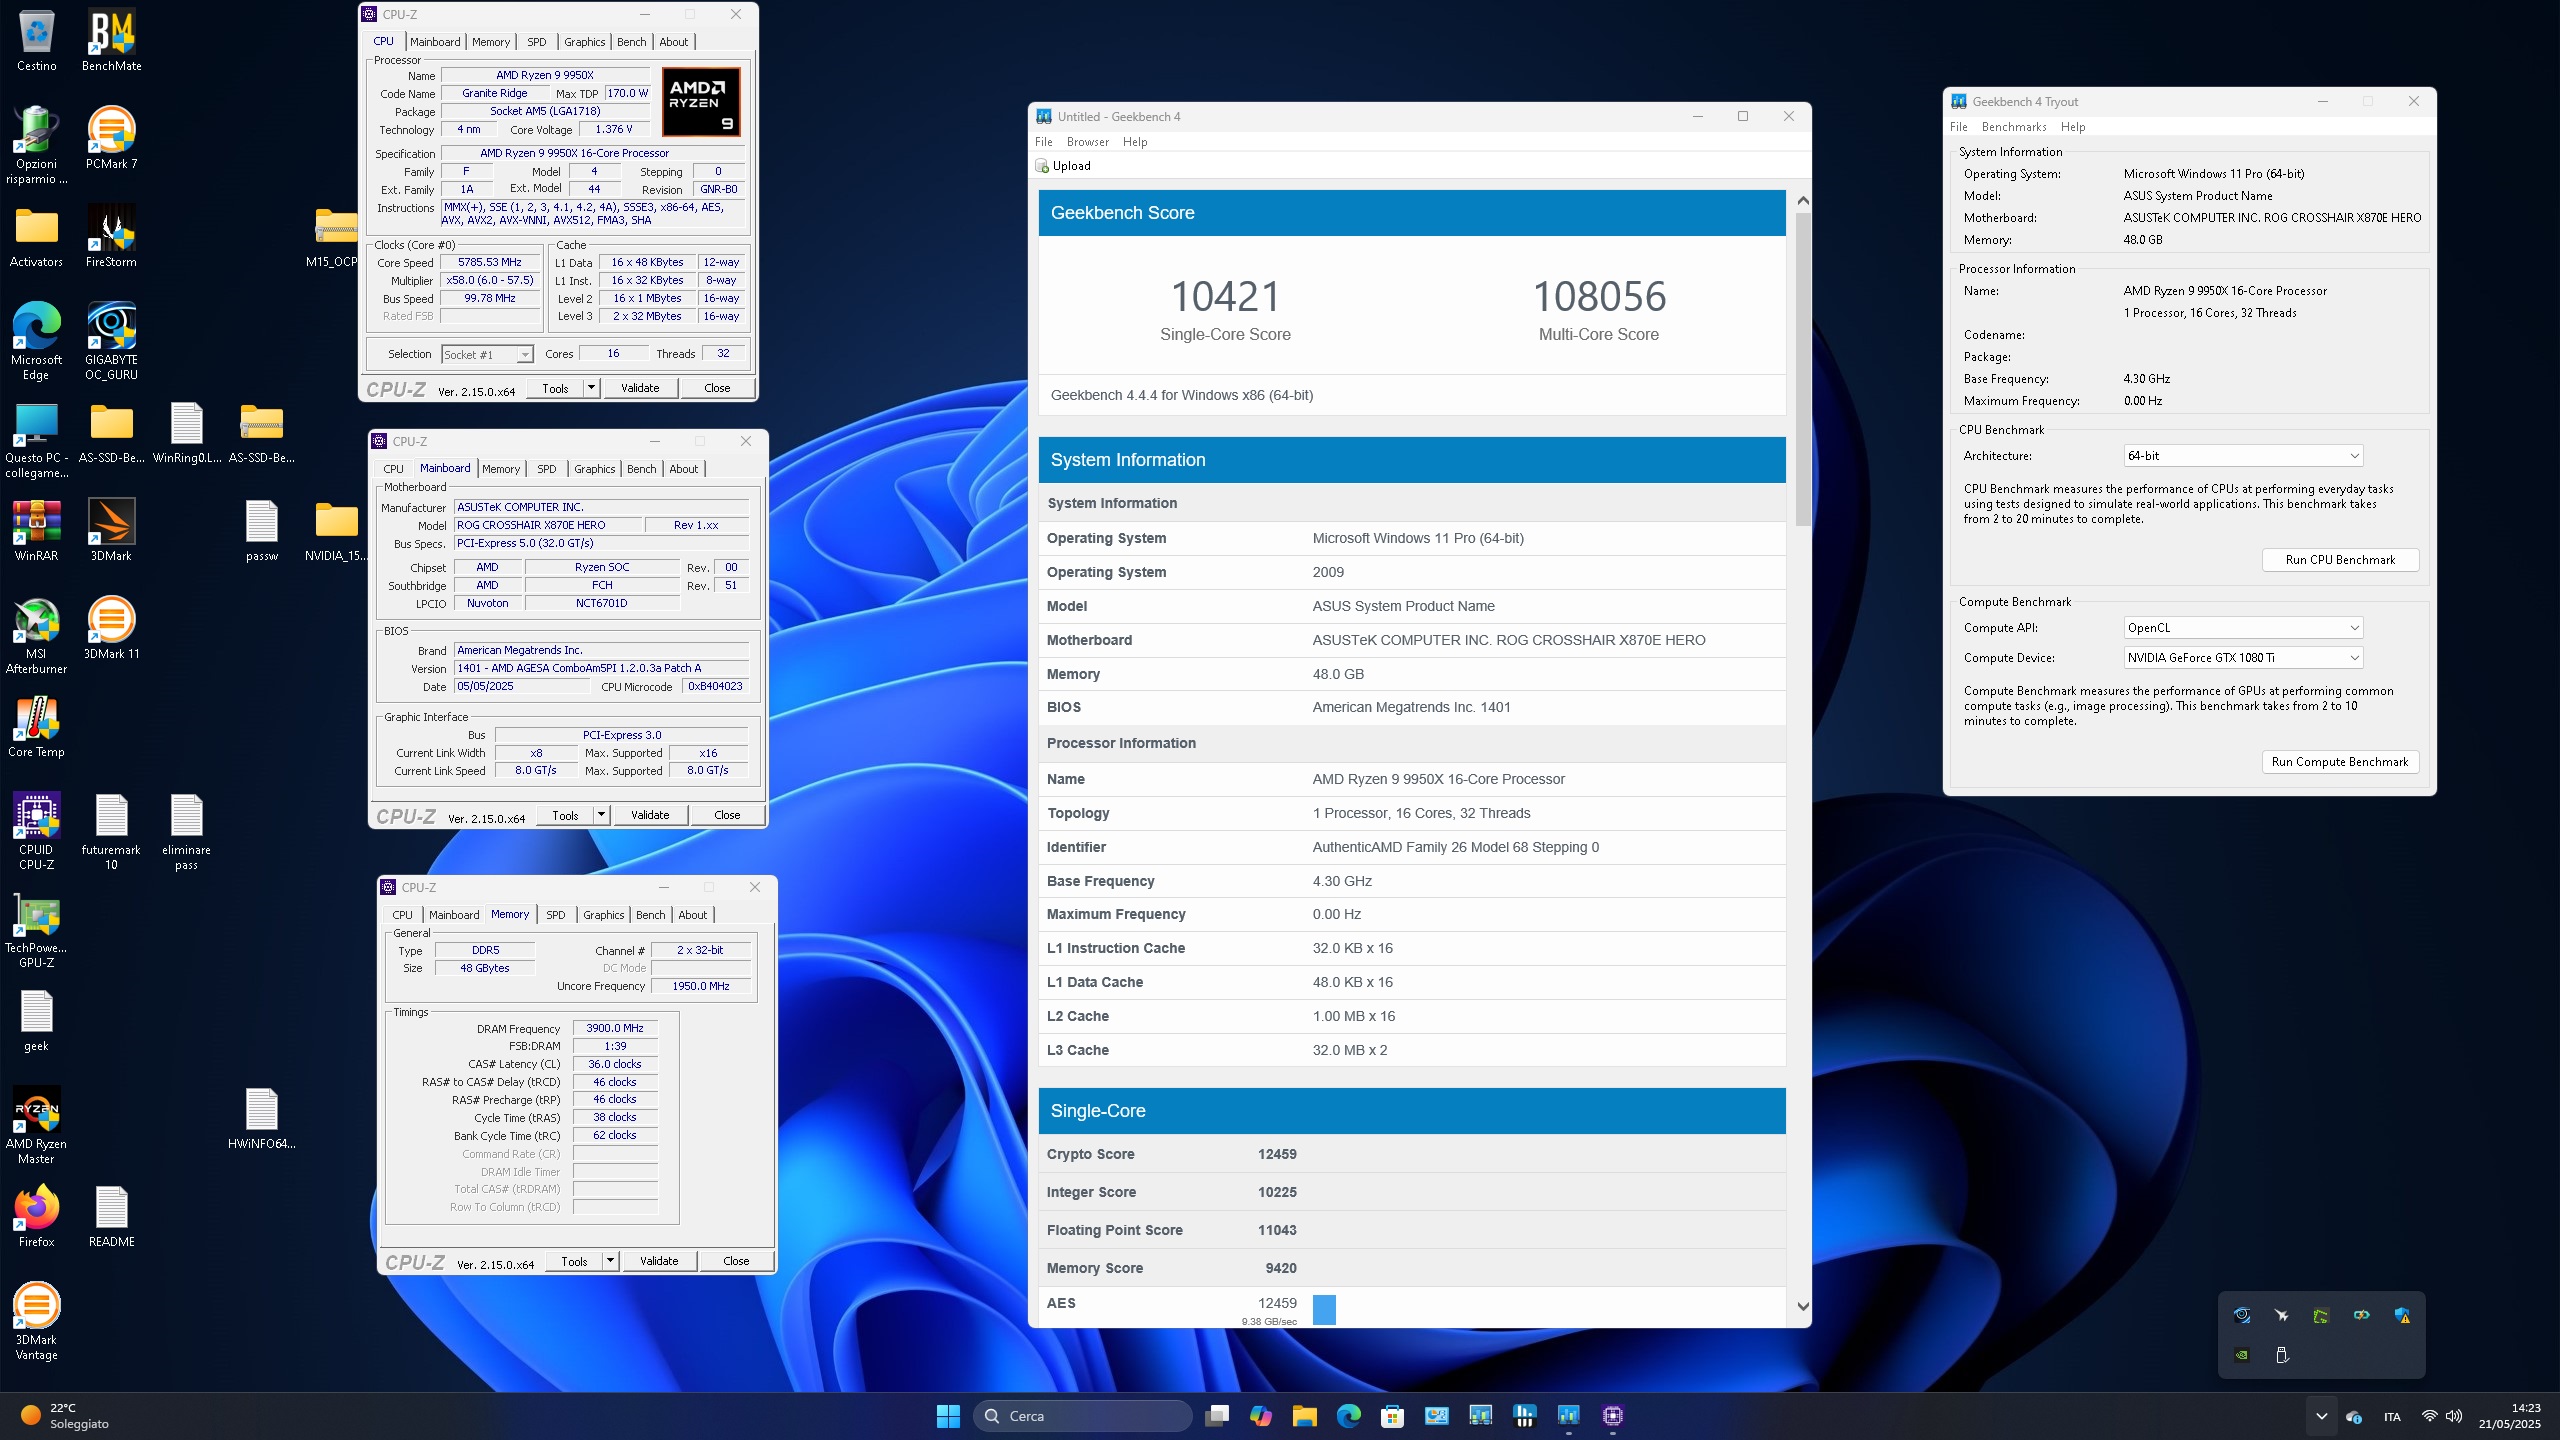Open the NVIDIA_15 folder on the desktop
Viewport: 2560px width, 1440px height.
(x=336, y=531)
